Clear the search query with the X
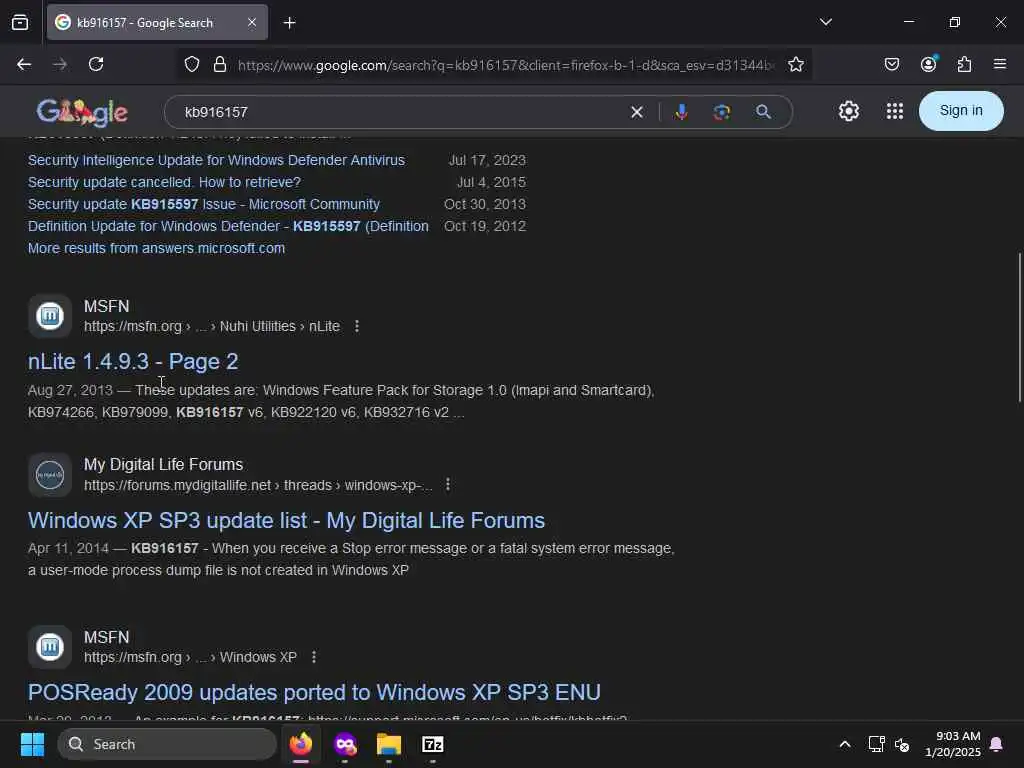1024x768 pixels. [637, 112]
